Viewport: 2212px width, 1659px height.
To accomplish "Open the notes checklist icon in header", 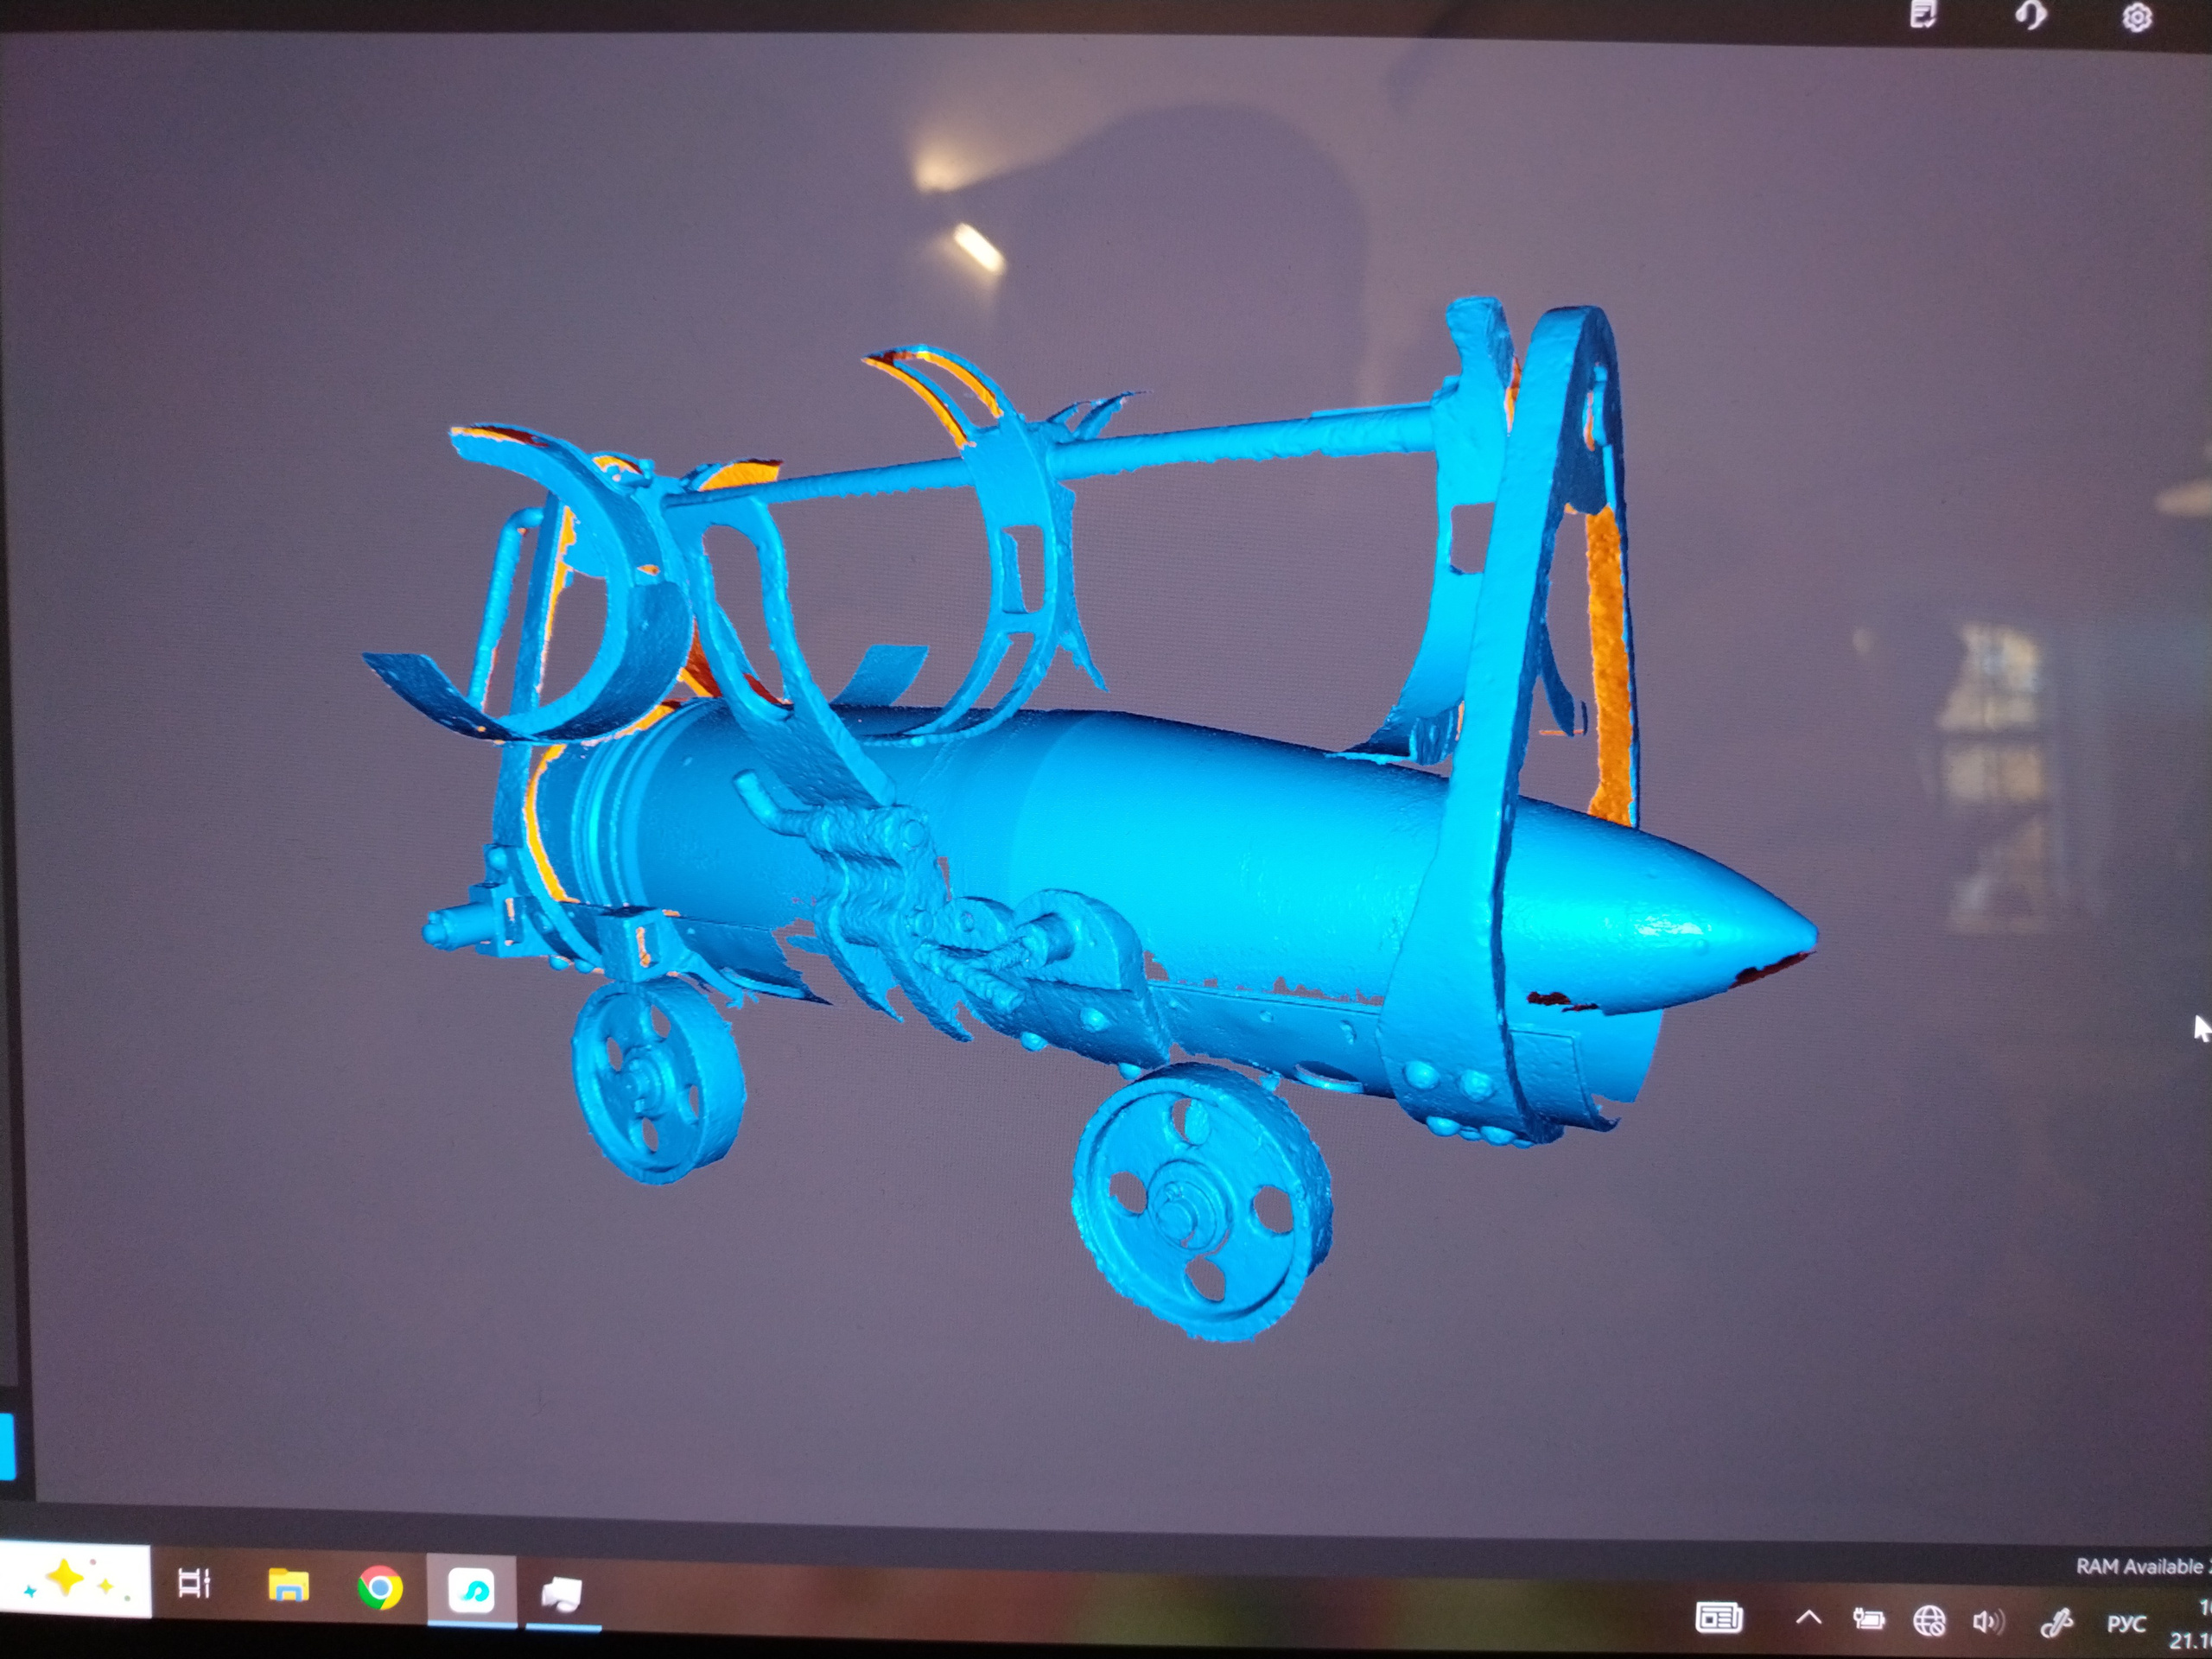I will [x=1923, y=14].
